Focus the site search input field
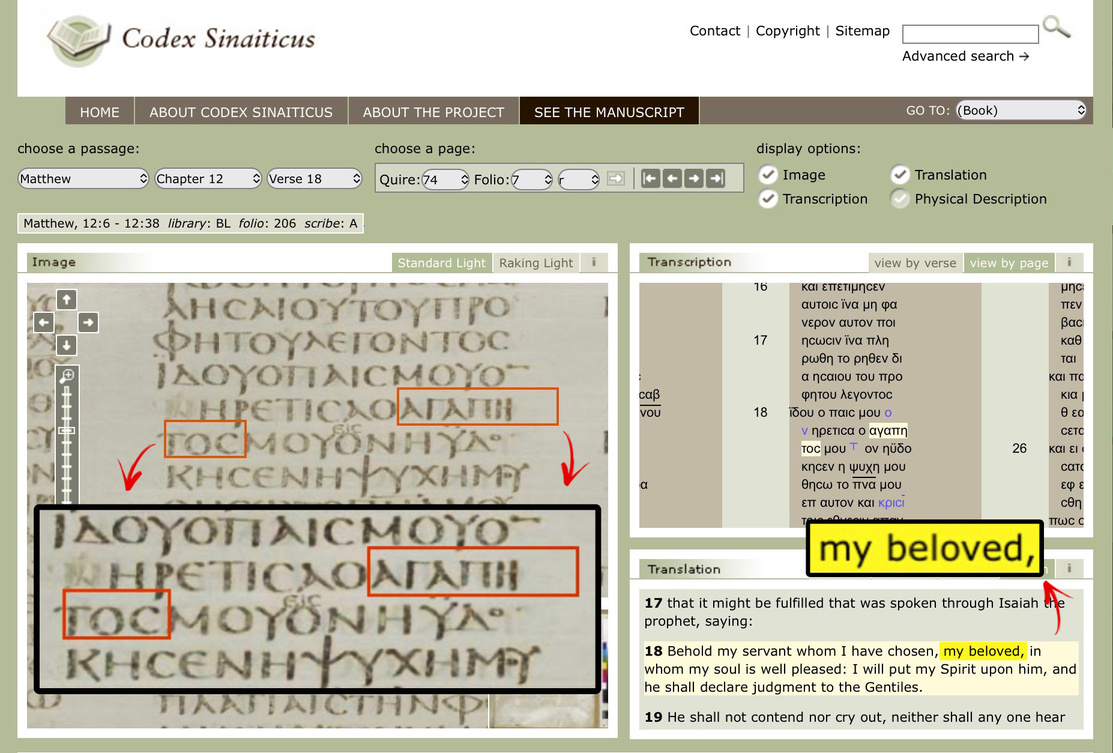 pyautogui.click(x=970, y=33)
